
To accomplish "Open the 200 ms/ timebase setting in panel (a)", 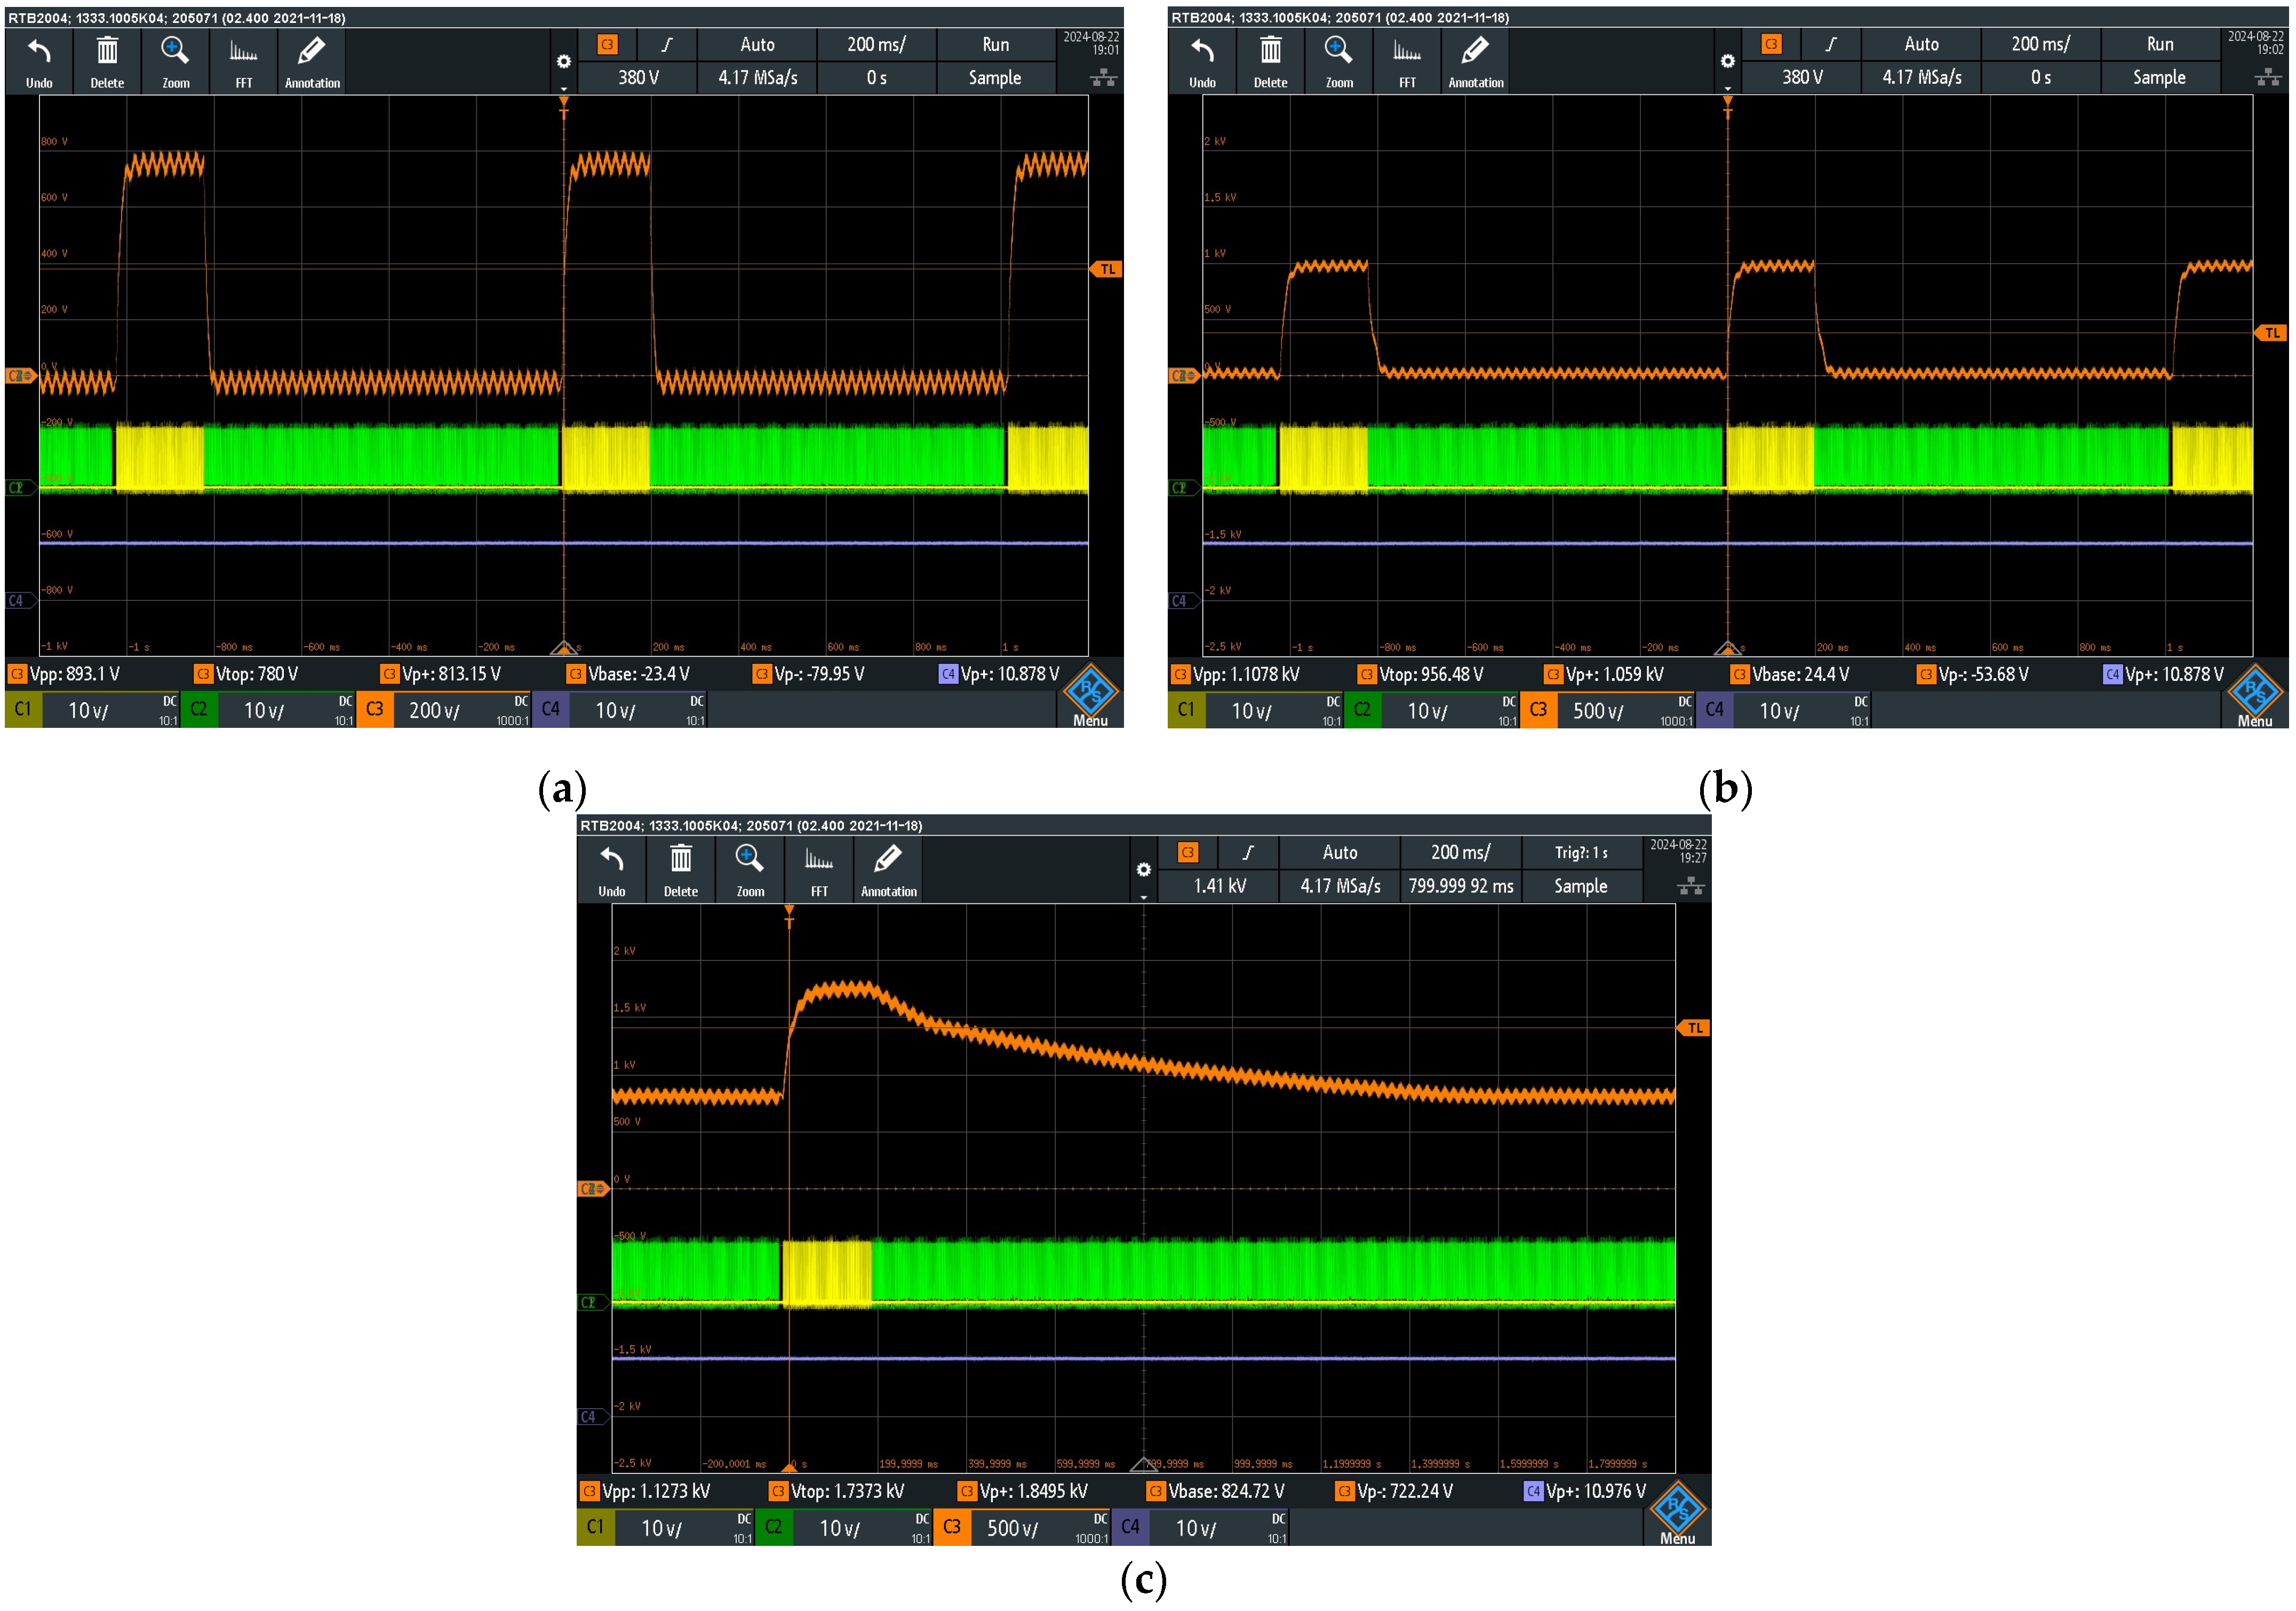I will pyautogui.click(x=876, y=44).
